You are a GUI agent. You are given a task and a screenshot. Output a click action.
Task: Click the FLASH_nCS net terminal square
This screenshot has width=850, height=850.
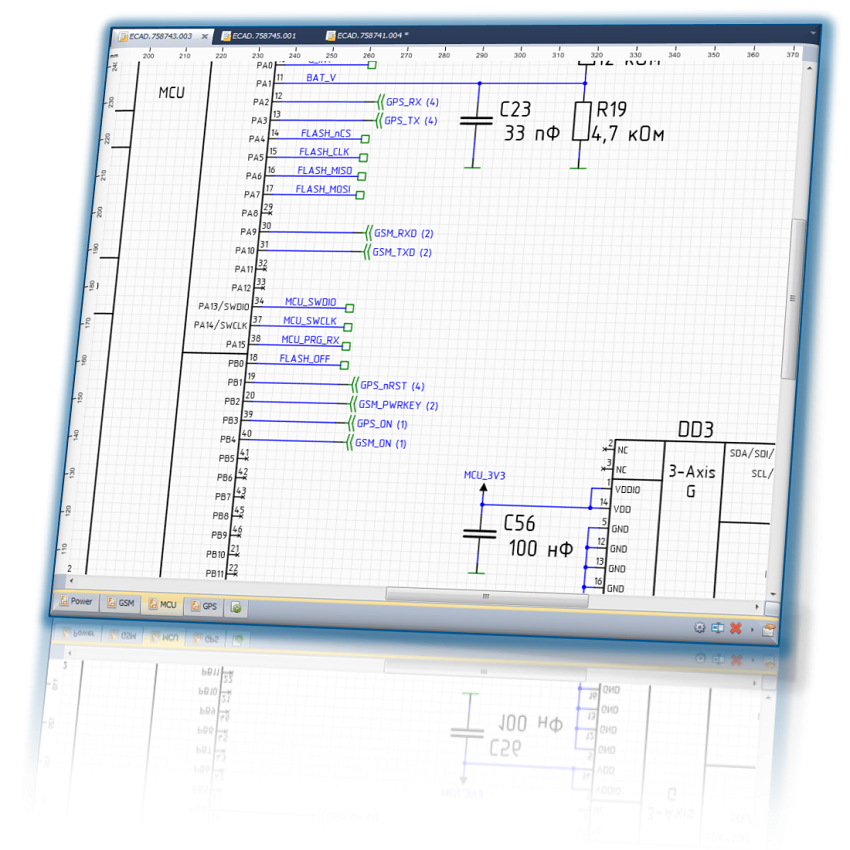(x=365, y=139)
